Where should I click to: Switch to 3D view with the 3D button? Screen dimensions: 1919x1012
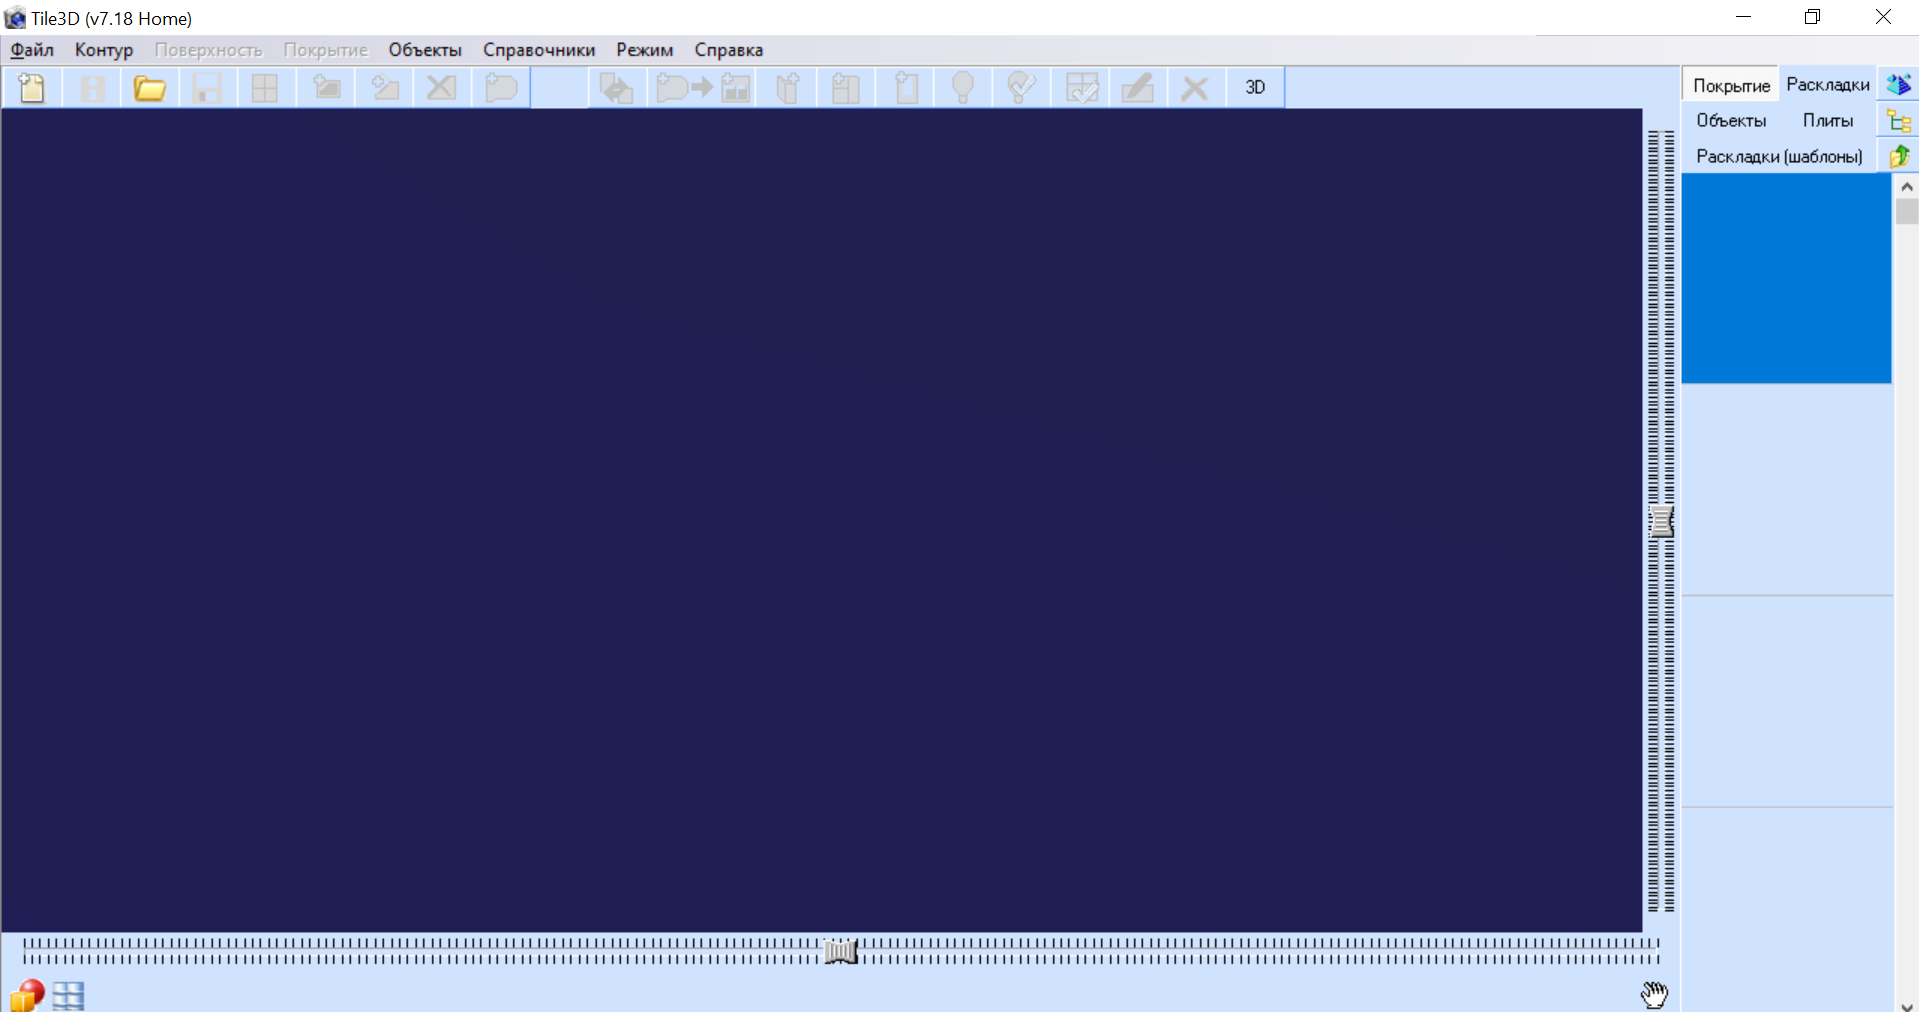(1255, 88)
